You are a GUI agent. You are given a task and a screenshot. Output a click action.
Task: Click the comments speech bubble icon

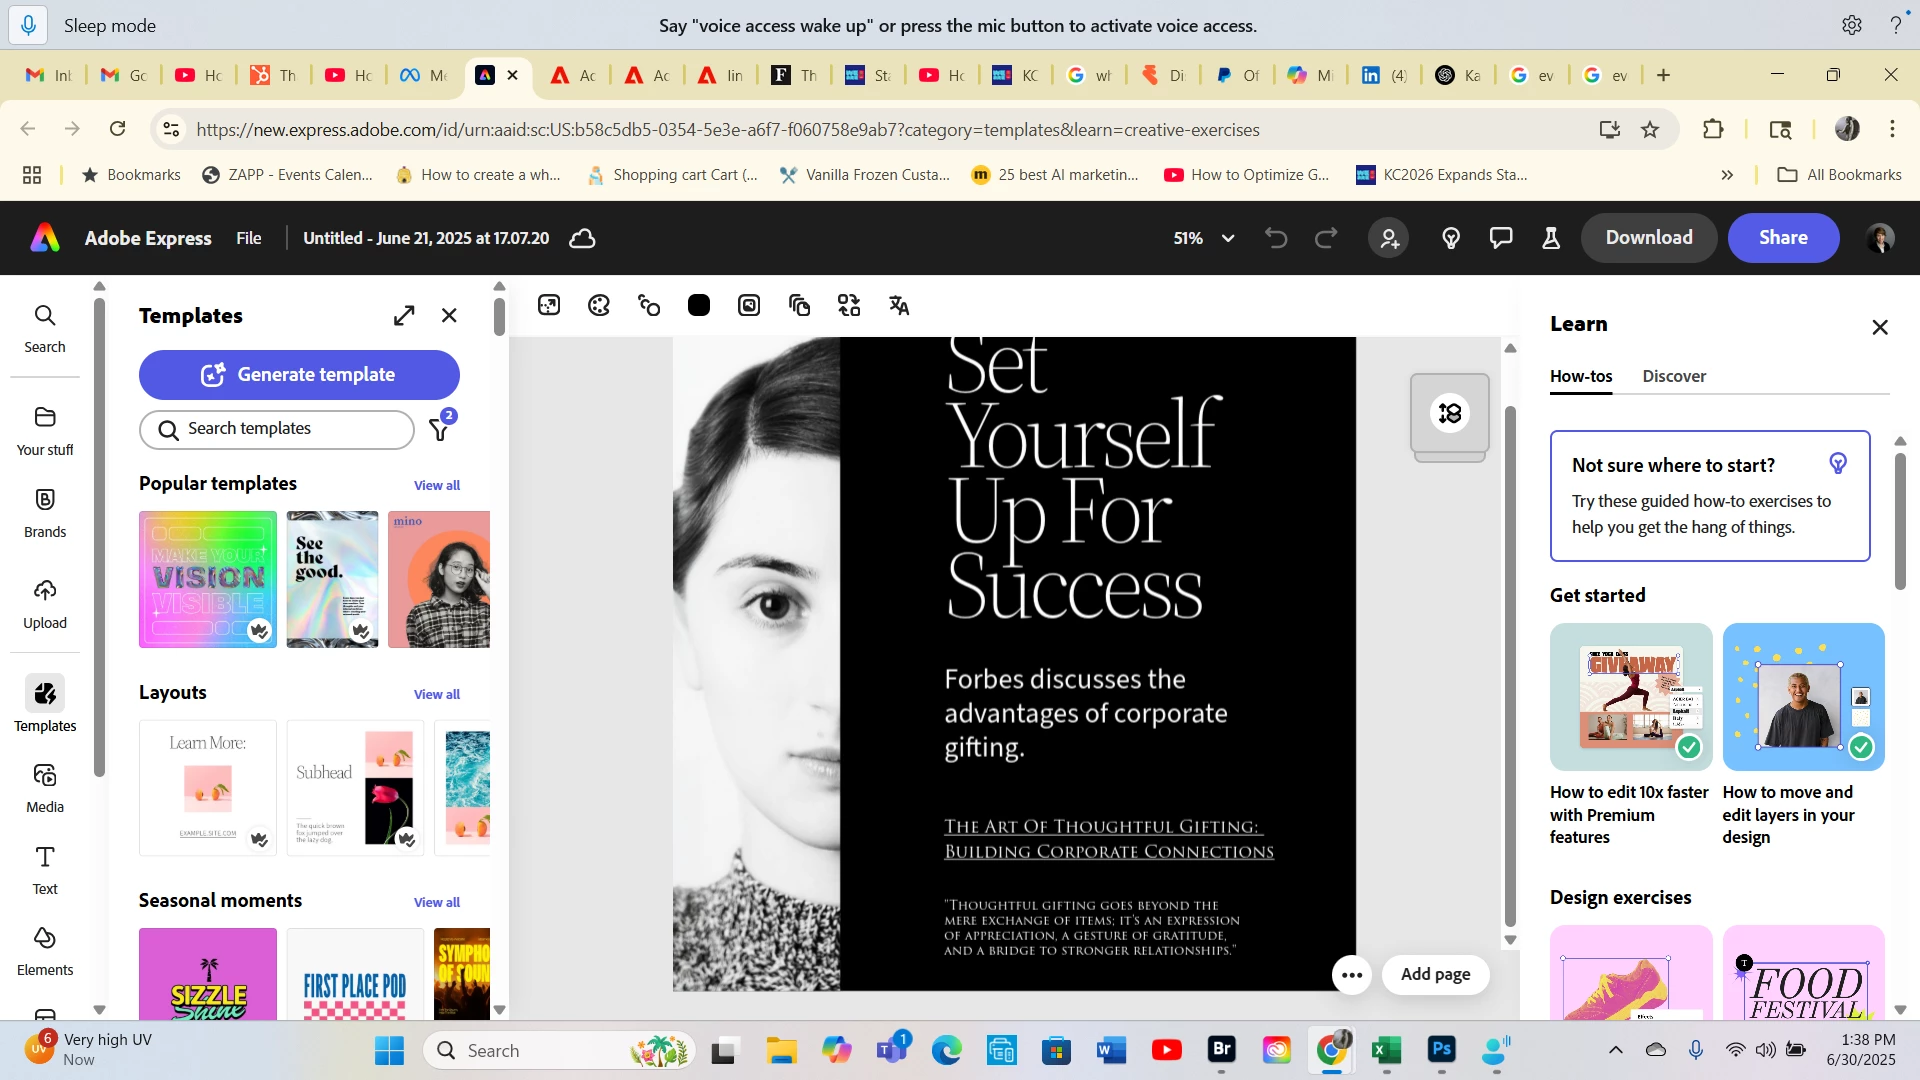[1500, 238]
